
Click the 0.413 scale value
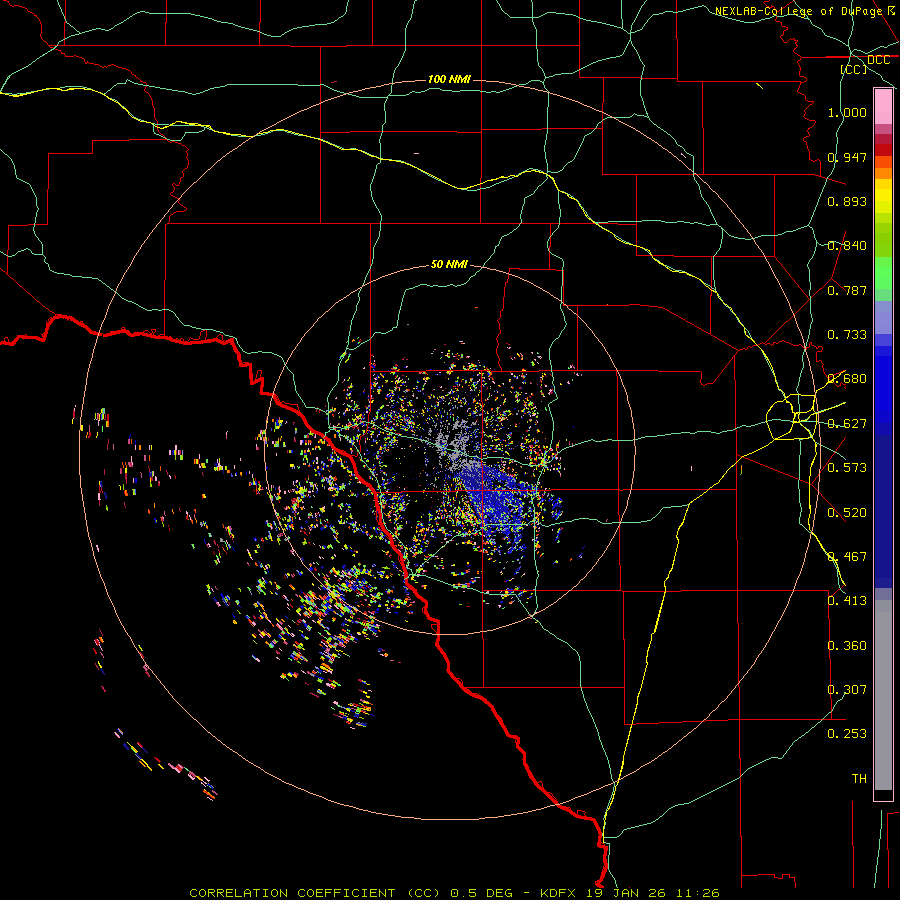847,601
